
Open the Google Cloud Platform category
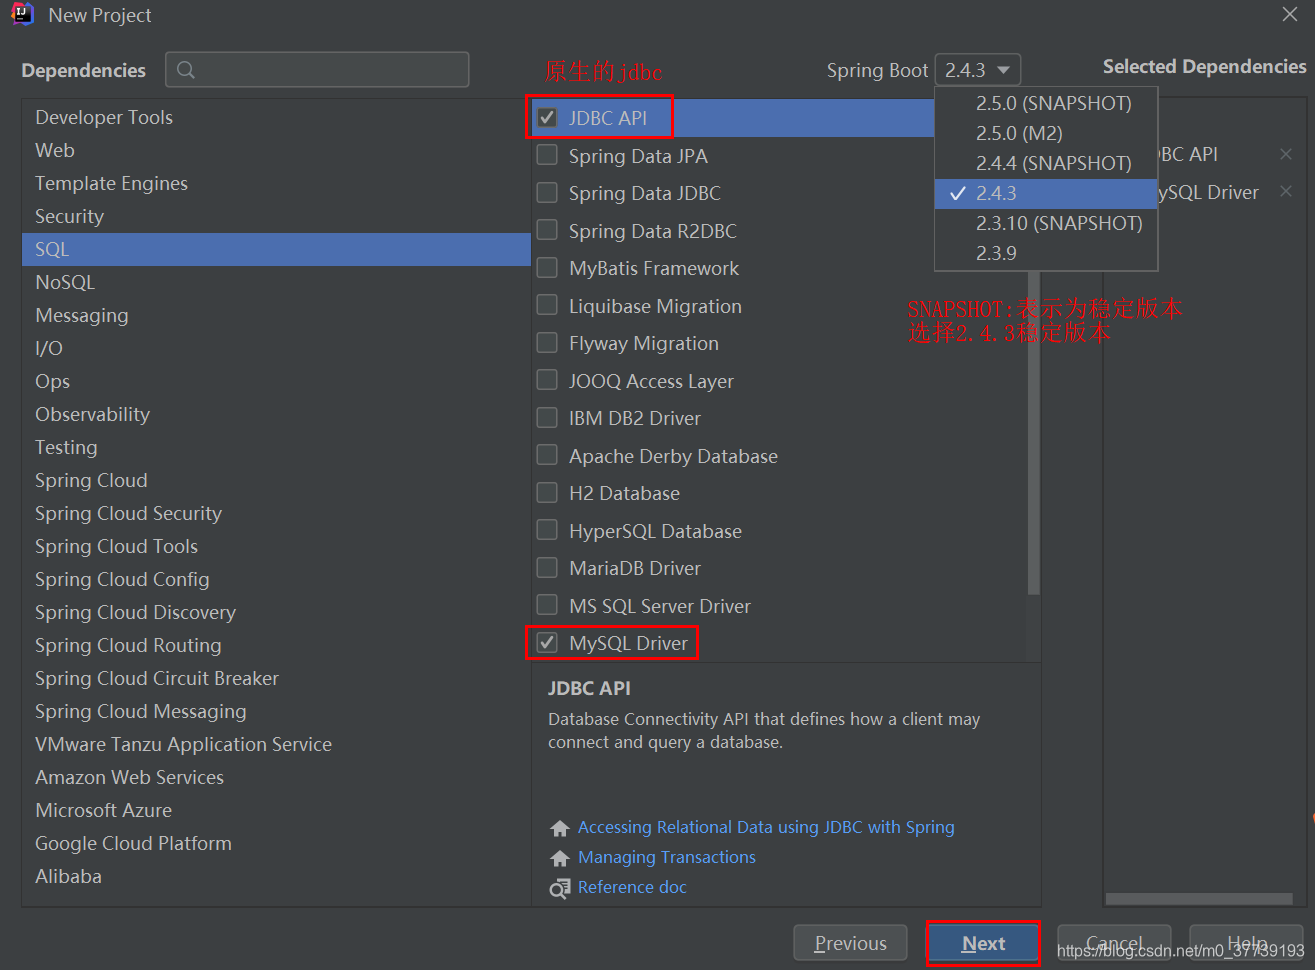coord(276,843)
